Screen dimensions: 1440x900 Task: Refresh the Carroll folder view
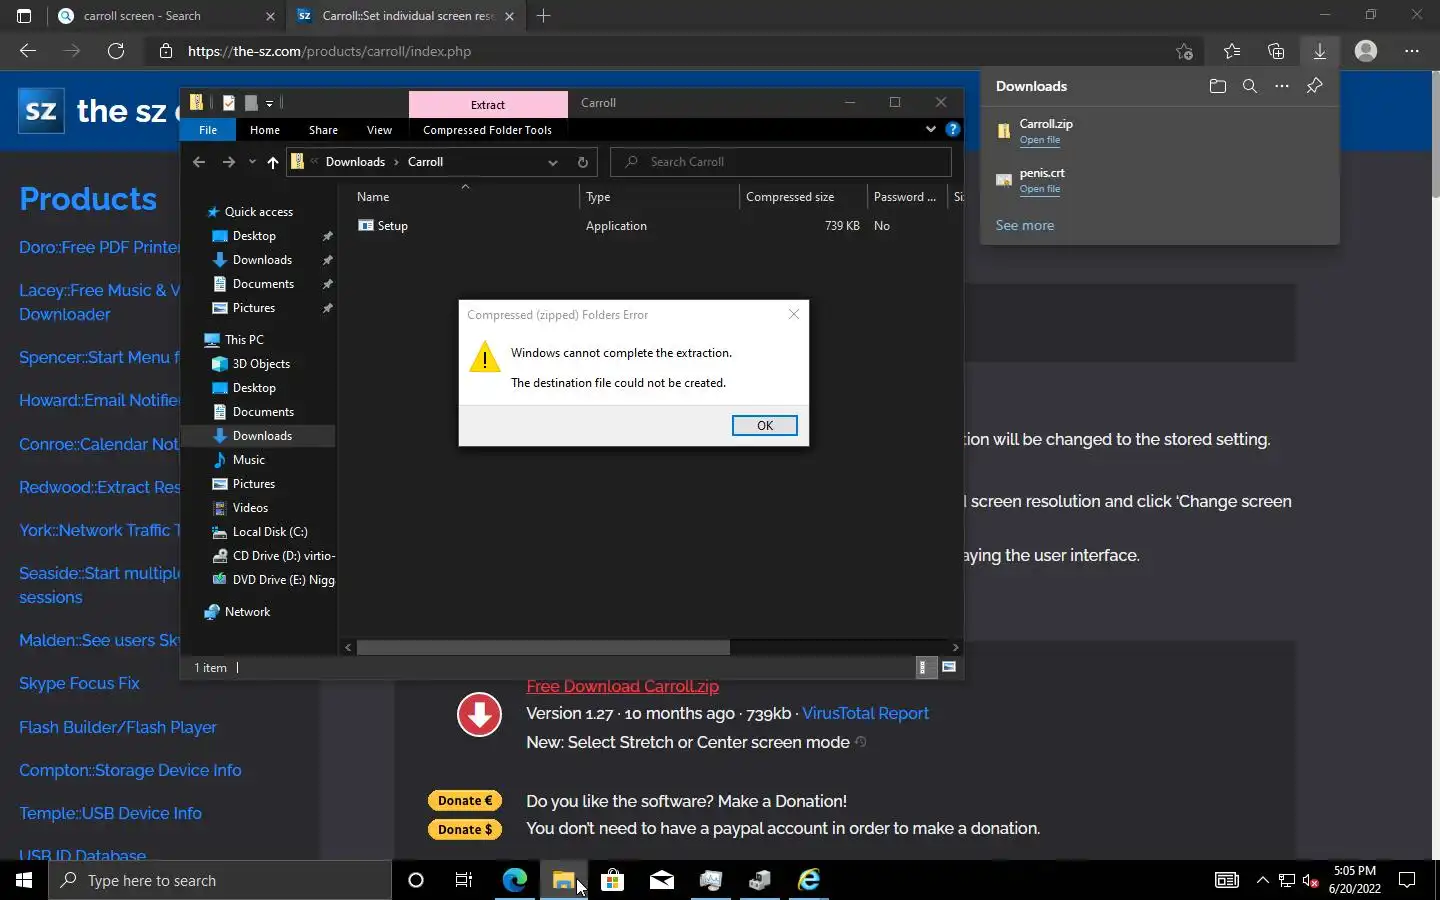[x=583, y=162]
